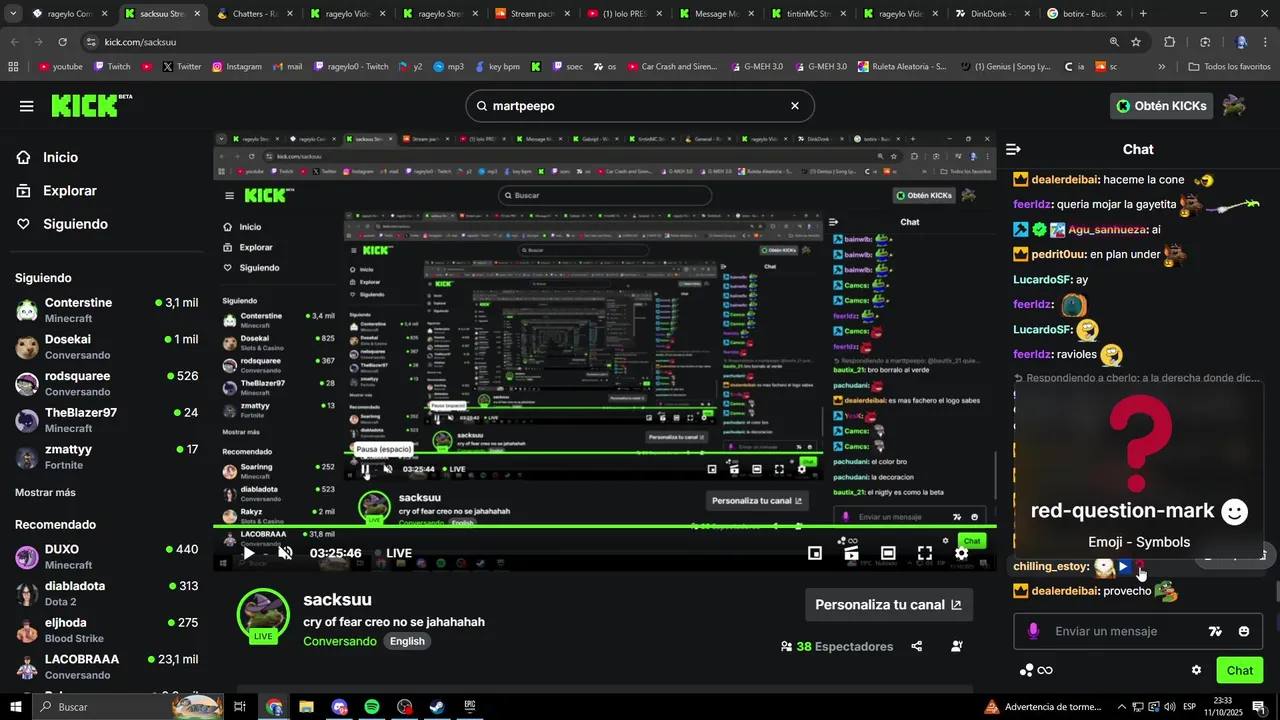
Task: Open browser extensions puzzle icon
Action: point(1169,42)
